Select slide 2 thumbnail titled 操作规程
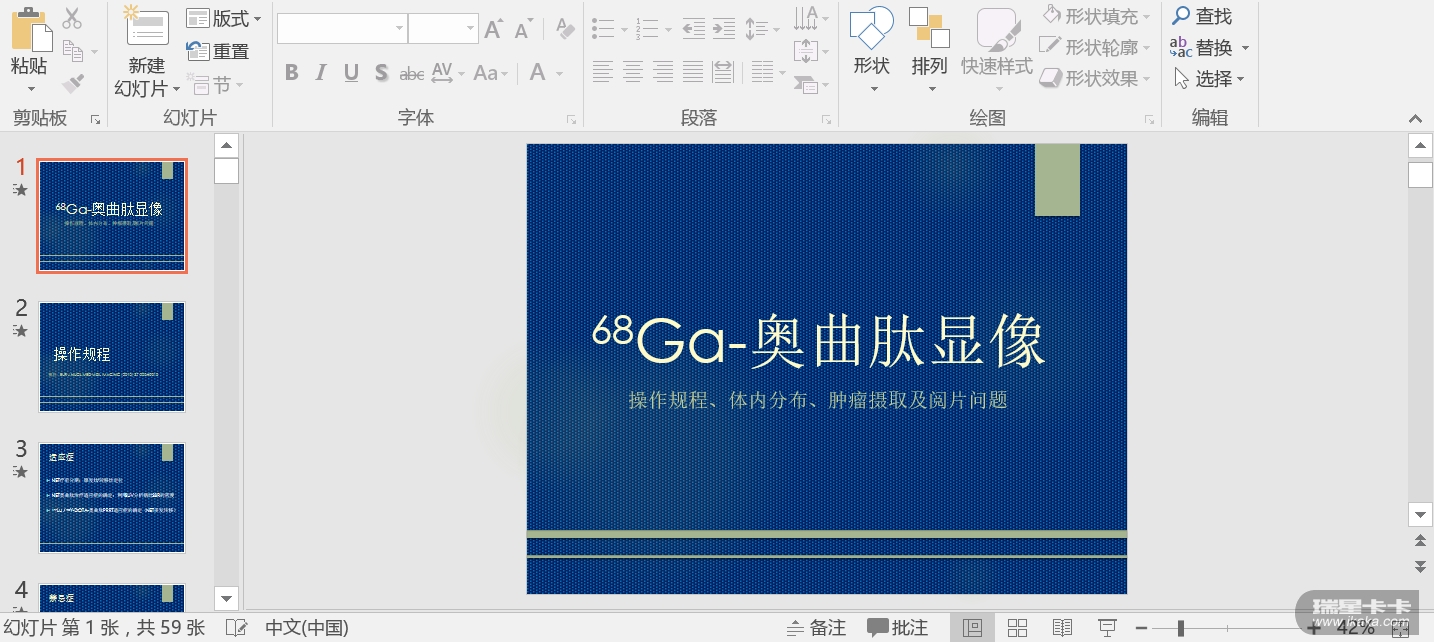 (x=112, y=356)
